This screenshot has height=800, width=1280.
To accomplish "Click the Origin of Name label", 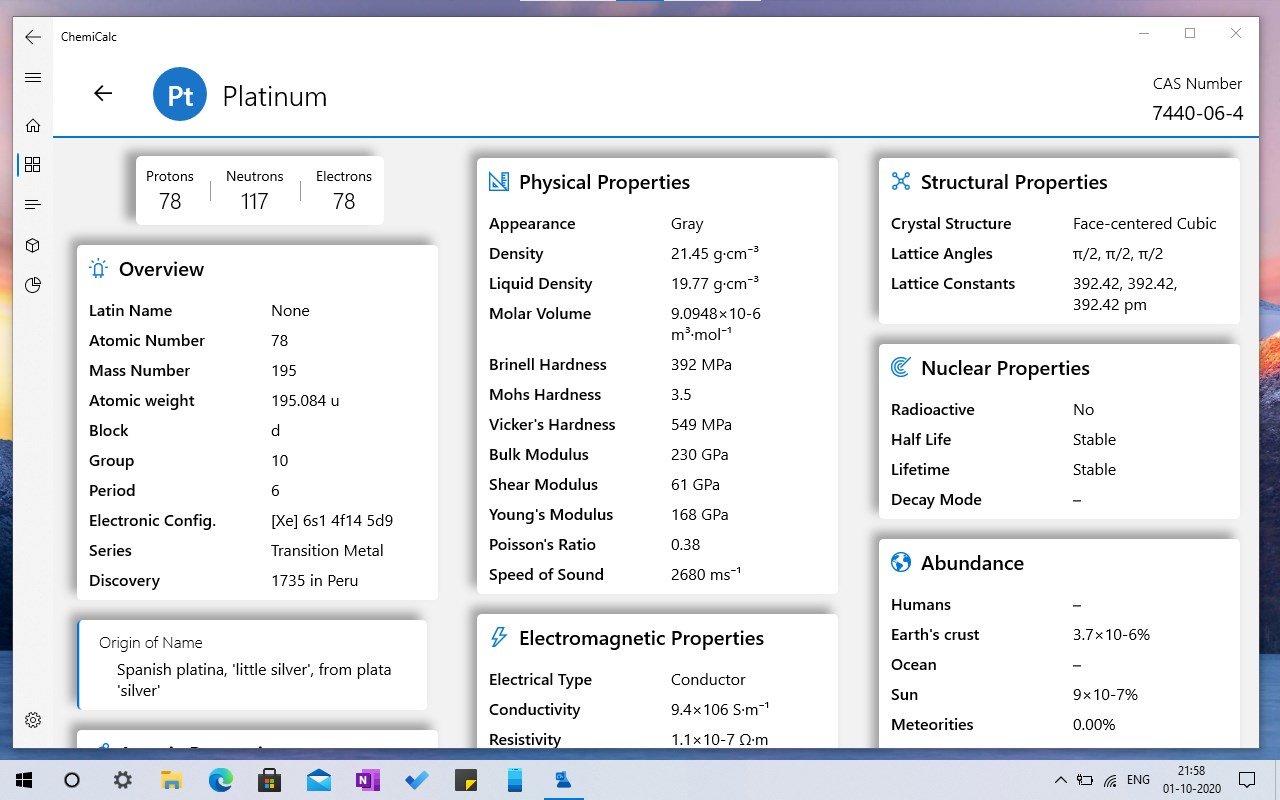I will (x=151, y=643).
